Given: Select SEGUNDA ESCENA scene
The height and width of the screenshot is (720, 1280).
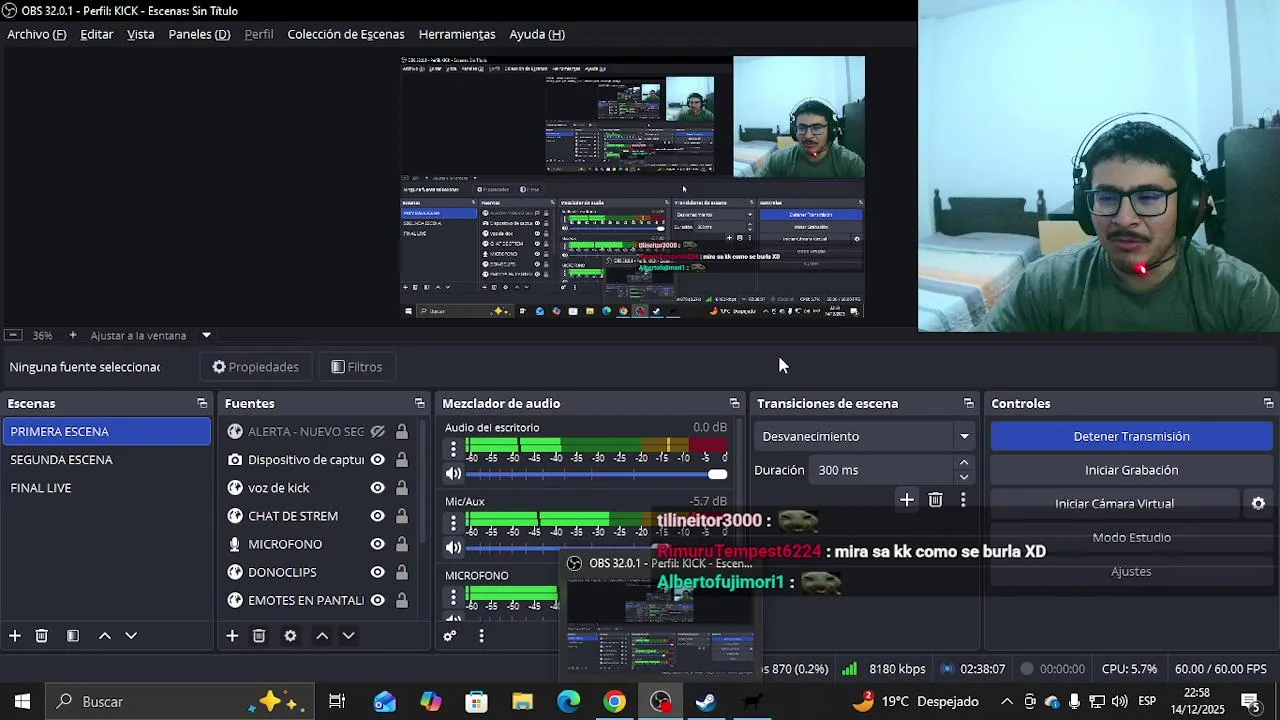Looking at the screenshot, I should click(106, 460).
